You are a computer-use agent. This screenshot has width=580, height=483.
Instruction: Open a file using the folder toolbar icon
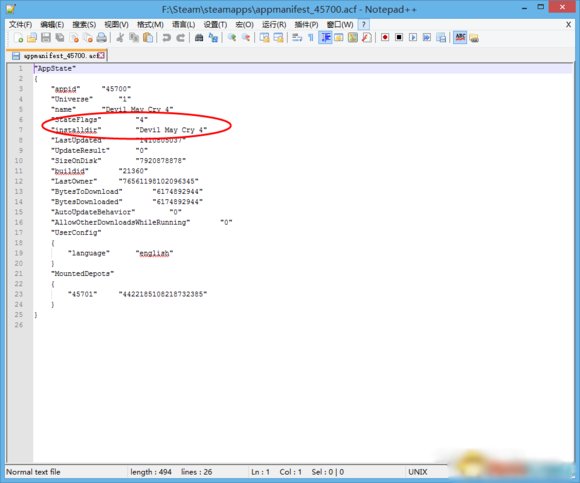click(32, 38)
